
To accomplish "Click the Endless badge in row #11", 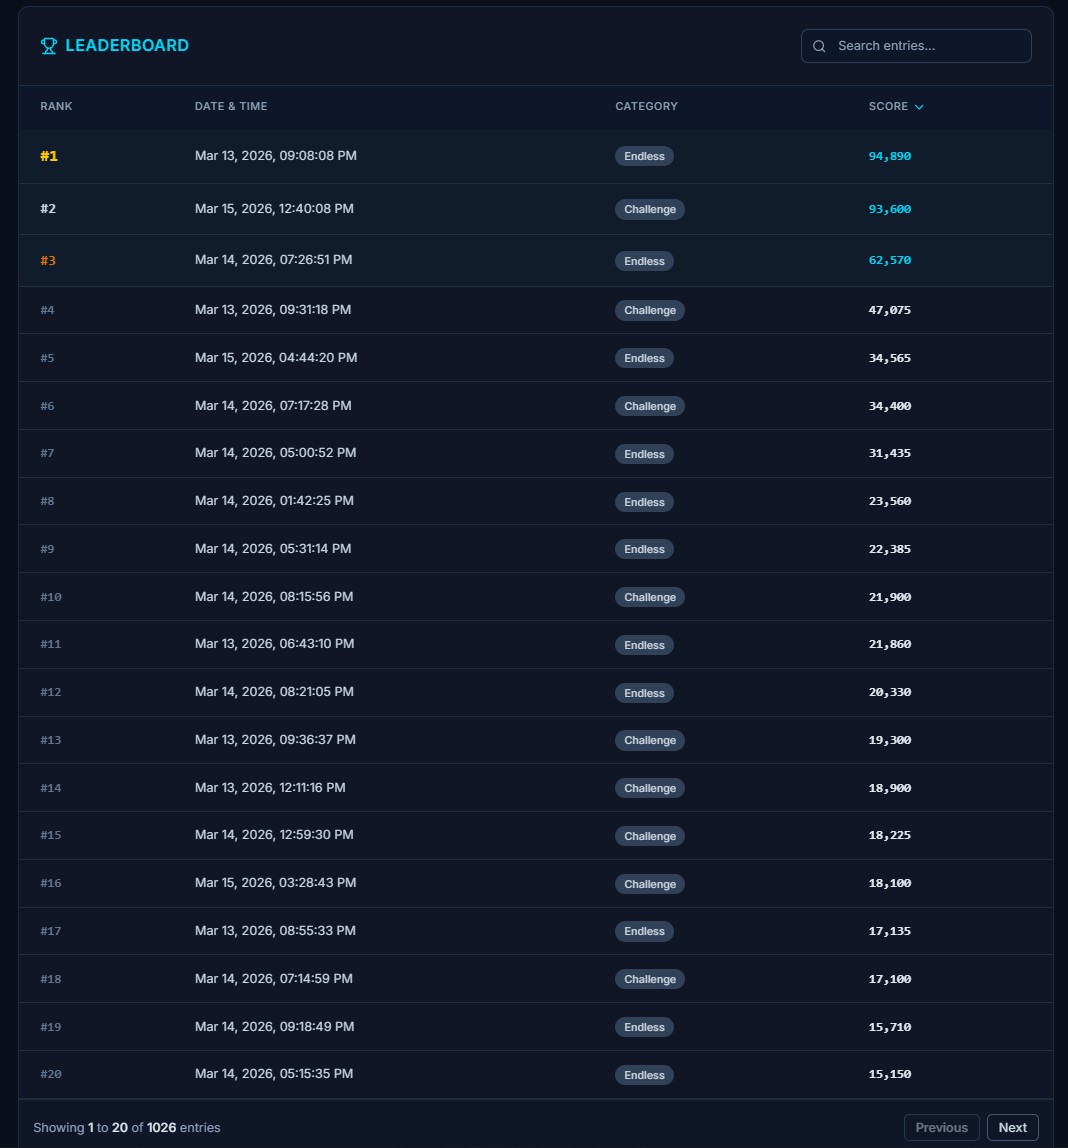I will 644,645.
